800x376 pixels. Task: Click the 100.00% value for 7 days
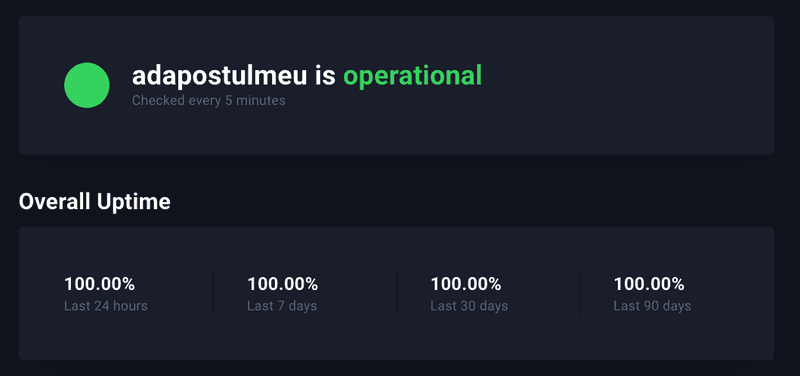pyautogui.click(x=283, y=284)
